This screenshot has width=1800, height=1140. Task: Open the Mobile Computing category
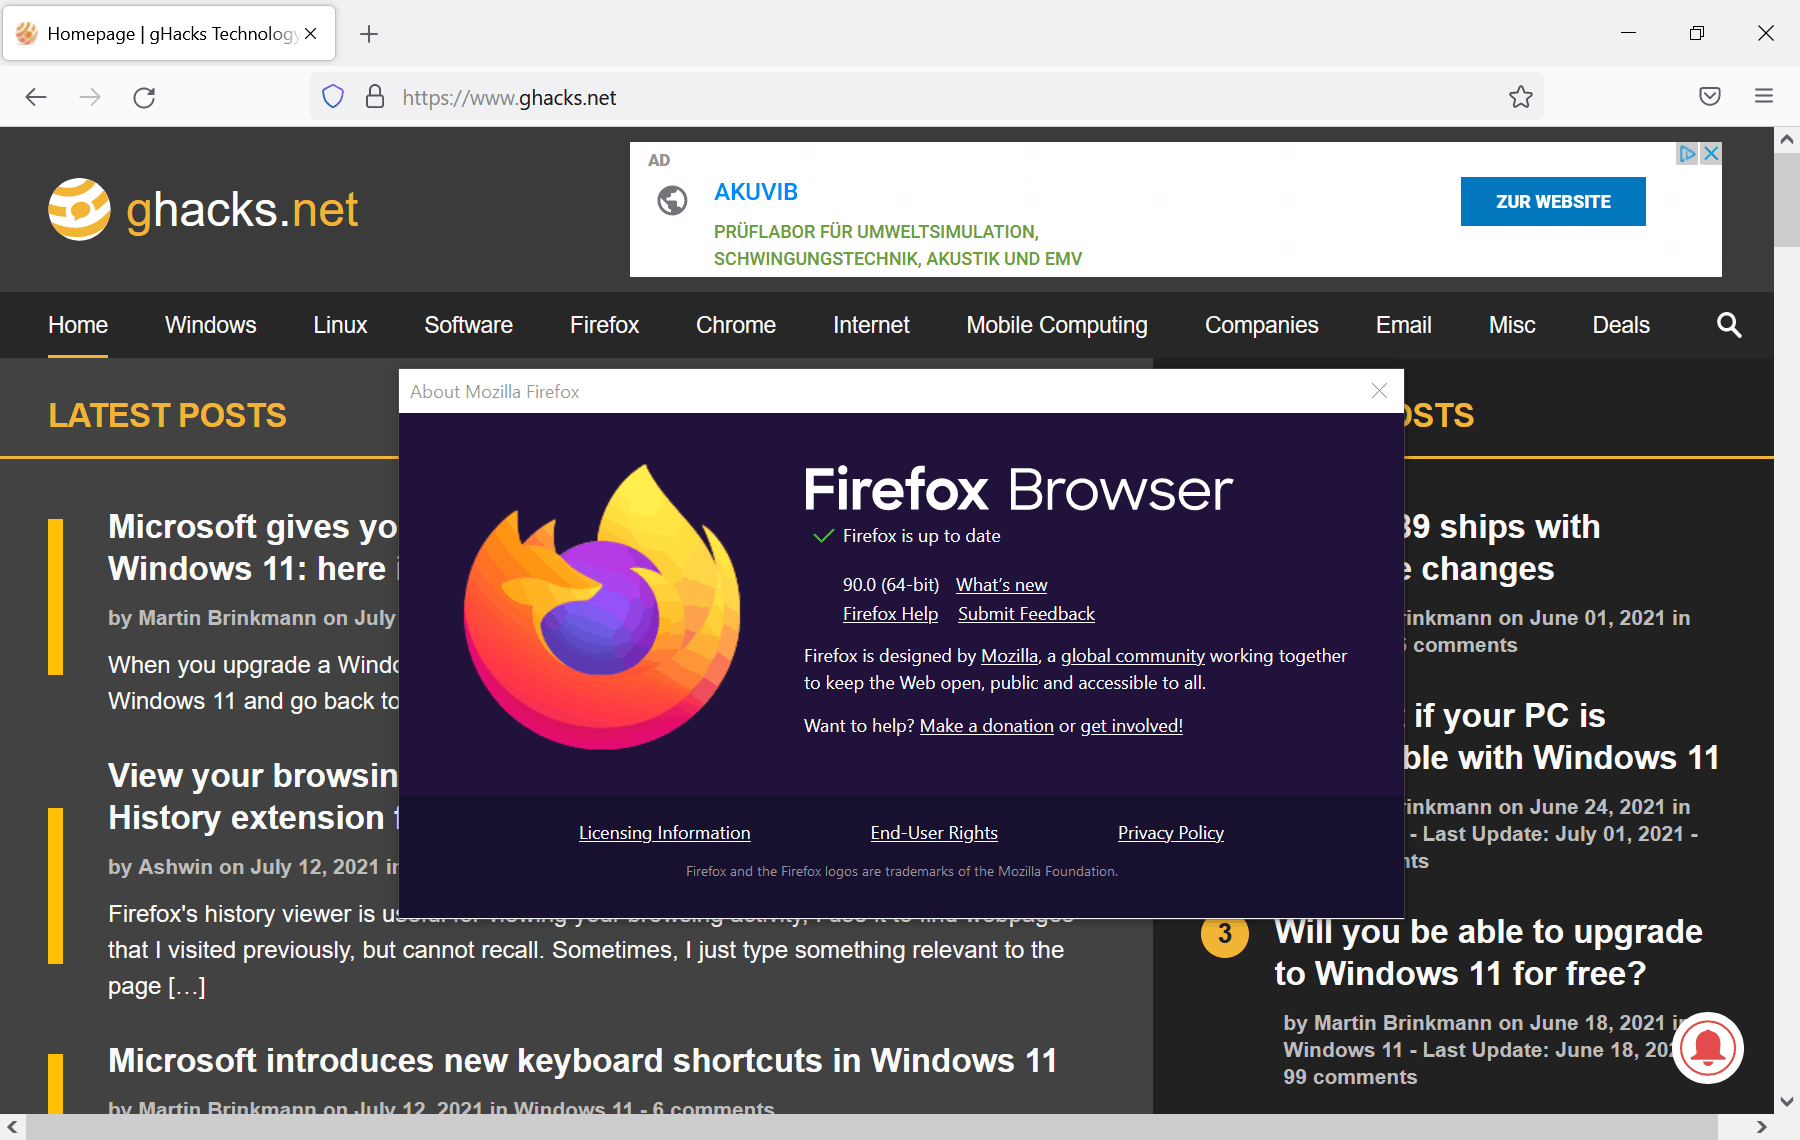tap(1057, 325)
